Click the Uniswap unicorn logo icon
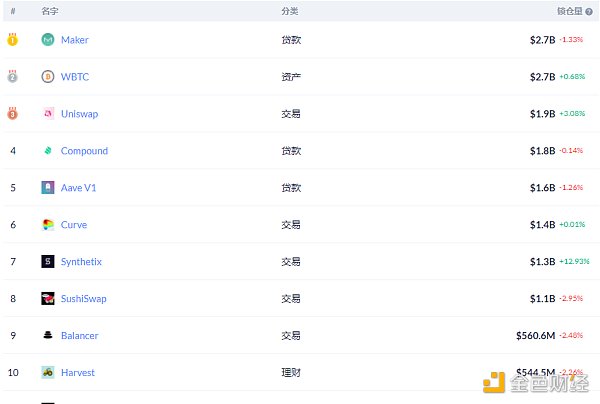 48,114
